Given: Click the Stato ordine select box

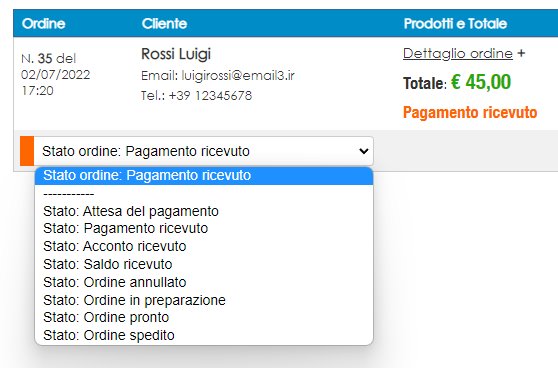Looking at the screenshot, I should click(204, 151).
